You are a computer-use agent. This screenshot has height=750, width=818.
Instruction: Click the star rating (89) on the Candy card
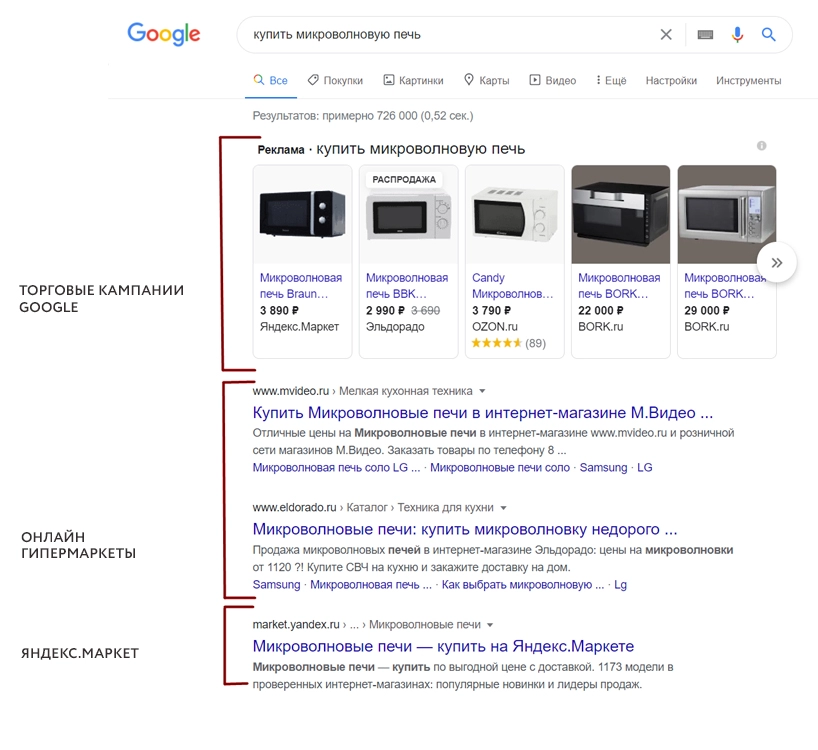pyautogui.click(x=509, y=343)
